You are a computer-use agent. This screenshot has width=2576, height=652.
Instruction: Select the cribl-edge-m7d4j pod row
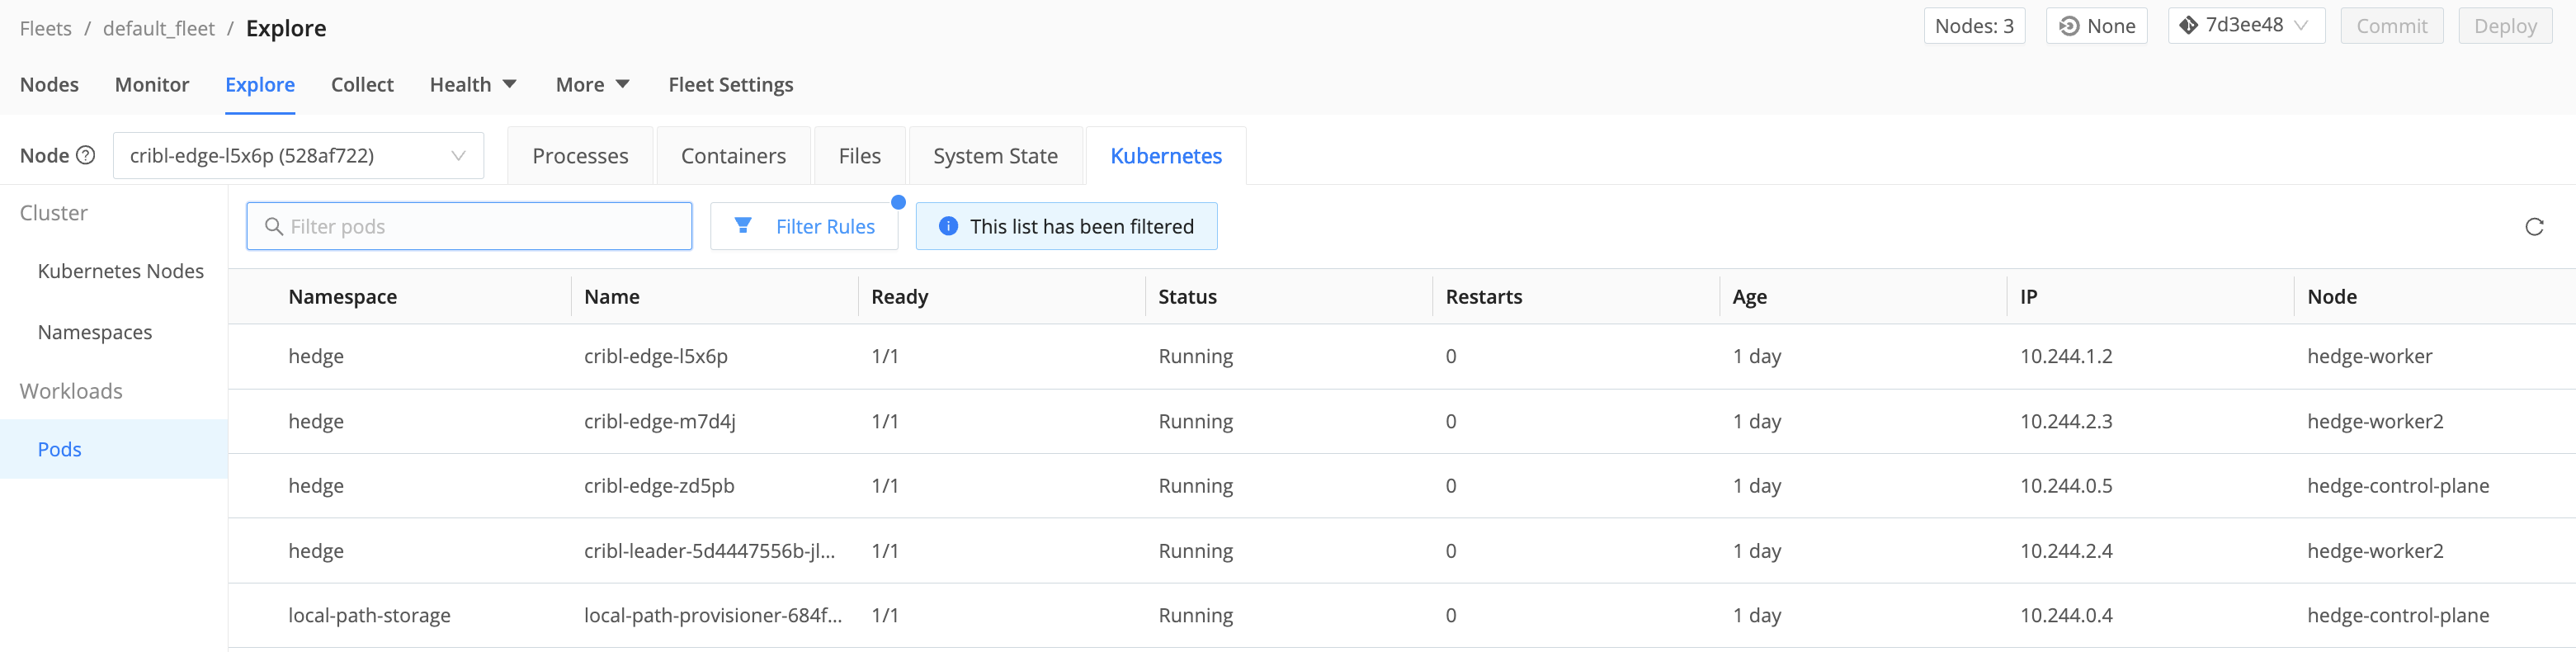tap(659, 421)
